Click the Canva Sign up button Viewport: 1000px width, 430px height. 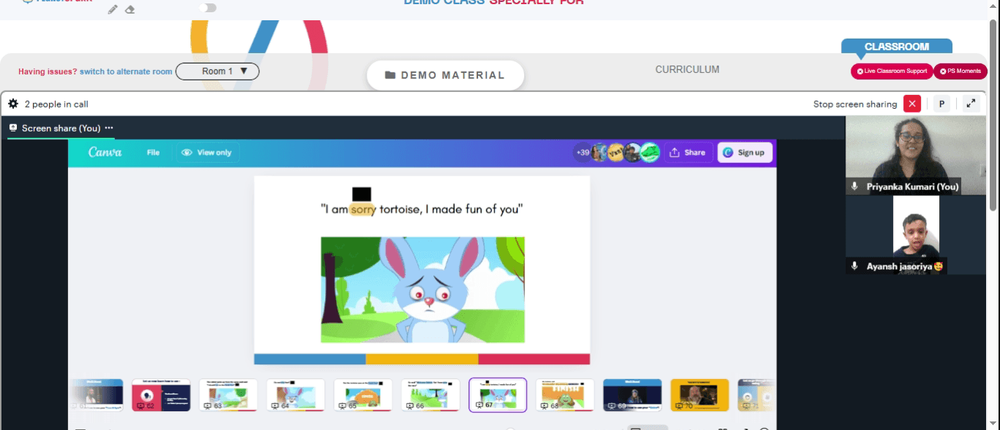pyautogui.click(x=744, y=152)
